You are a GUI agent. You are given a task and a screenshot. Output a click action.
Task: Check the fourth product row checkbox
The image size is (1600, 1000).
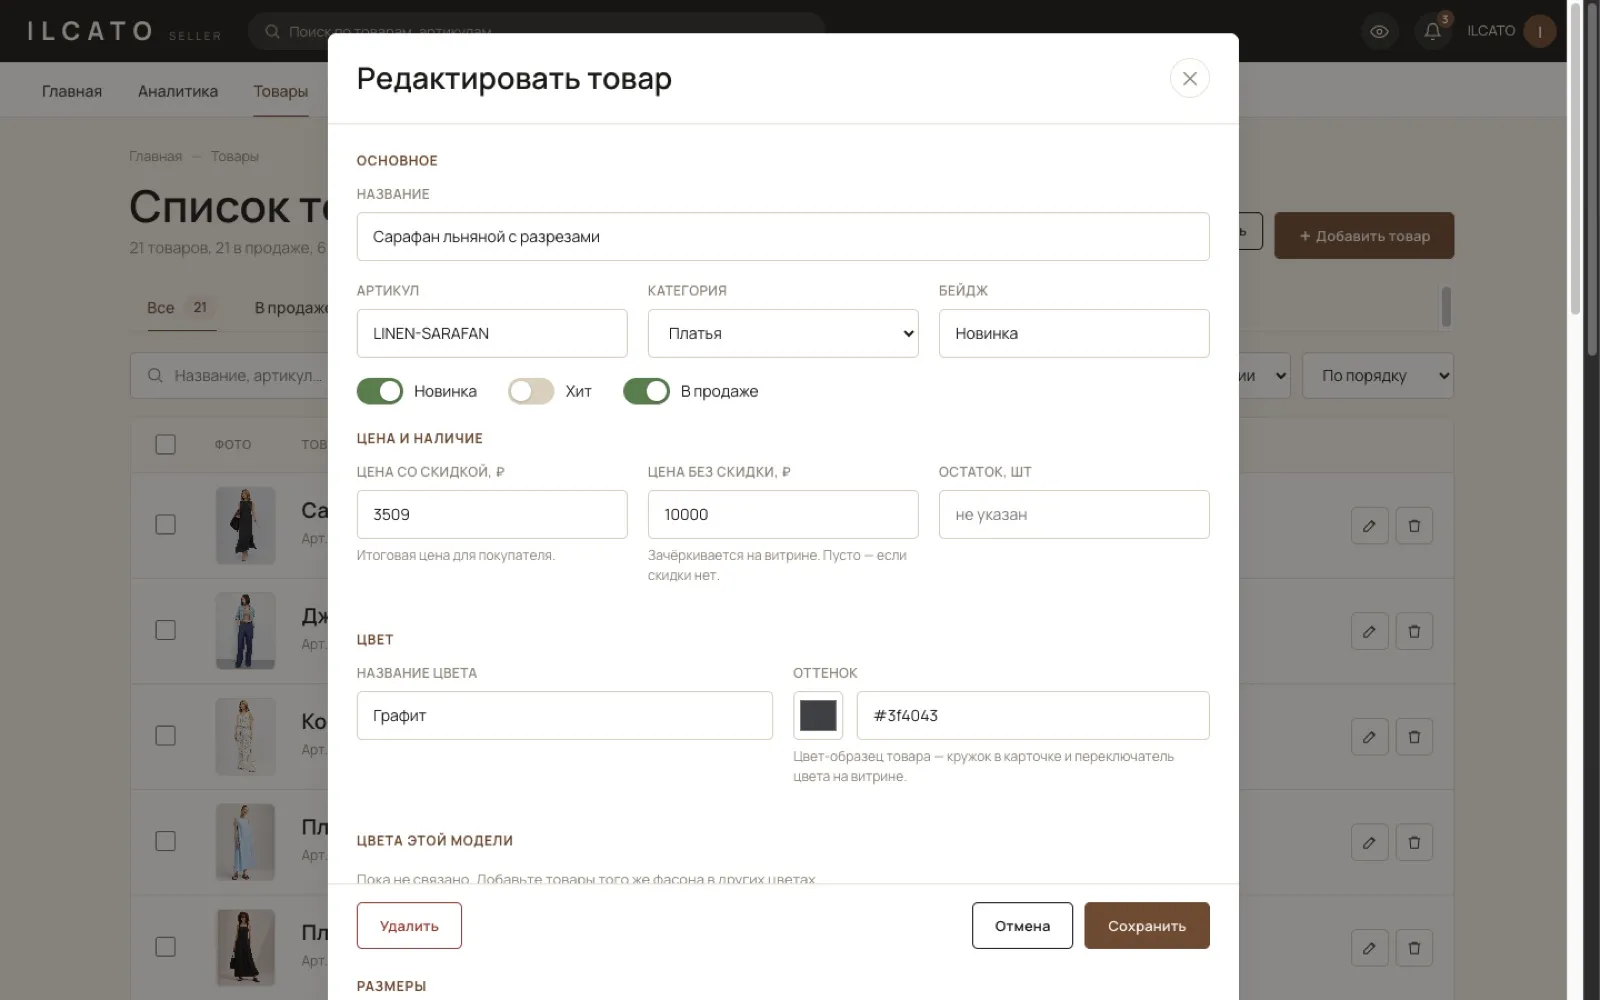coord(166,841)
